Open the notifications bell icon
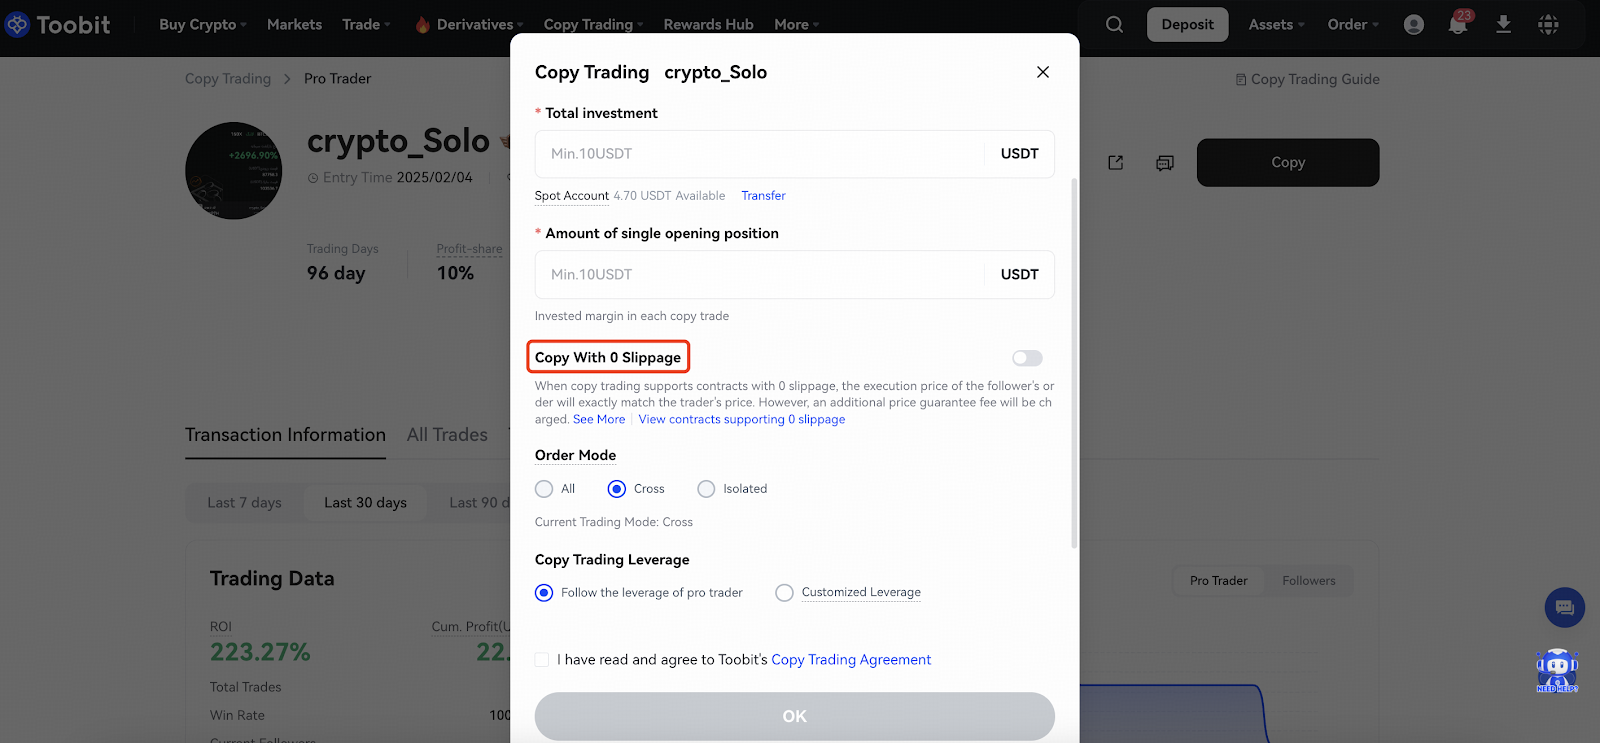Screen dimensions: 1600x743 click(1458, 25)
